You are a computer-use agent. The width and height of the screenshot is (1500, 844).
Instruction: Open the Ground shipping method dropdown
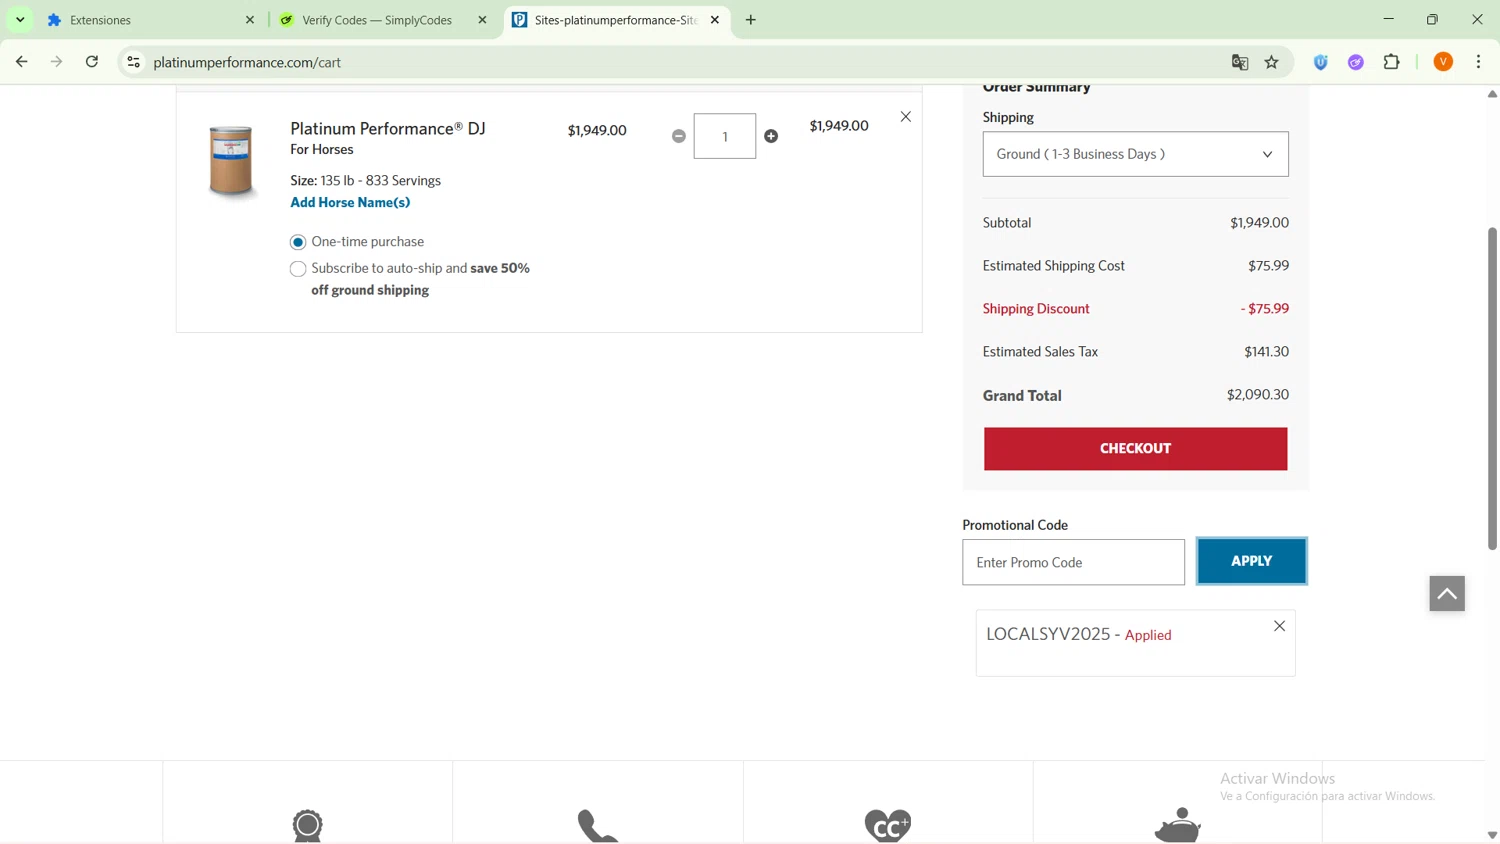[1135, 154]
